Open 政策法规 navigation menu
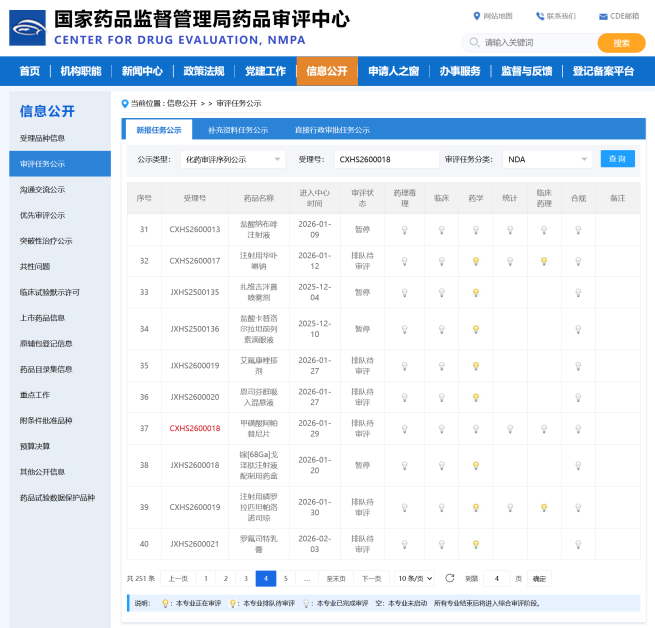 coord(204,71)
